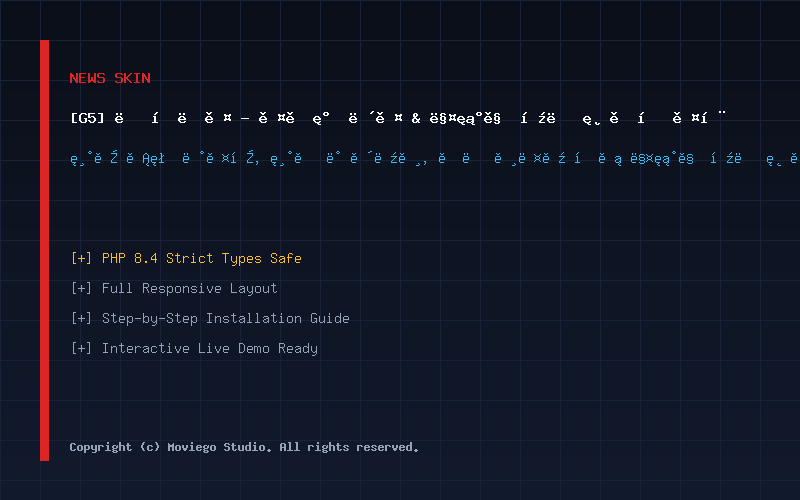Viewport: 800px width, 500px height.
Task: Open the Step-by-Step Installation Guide text
Action: [x=226, y=319]
